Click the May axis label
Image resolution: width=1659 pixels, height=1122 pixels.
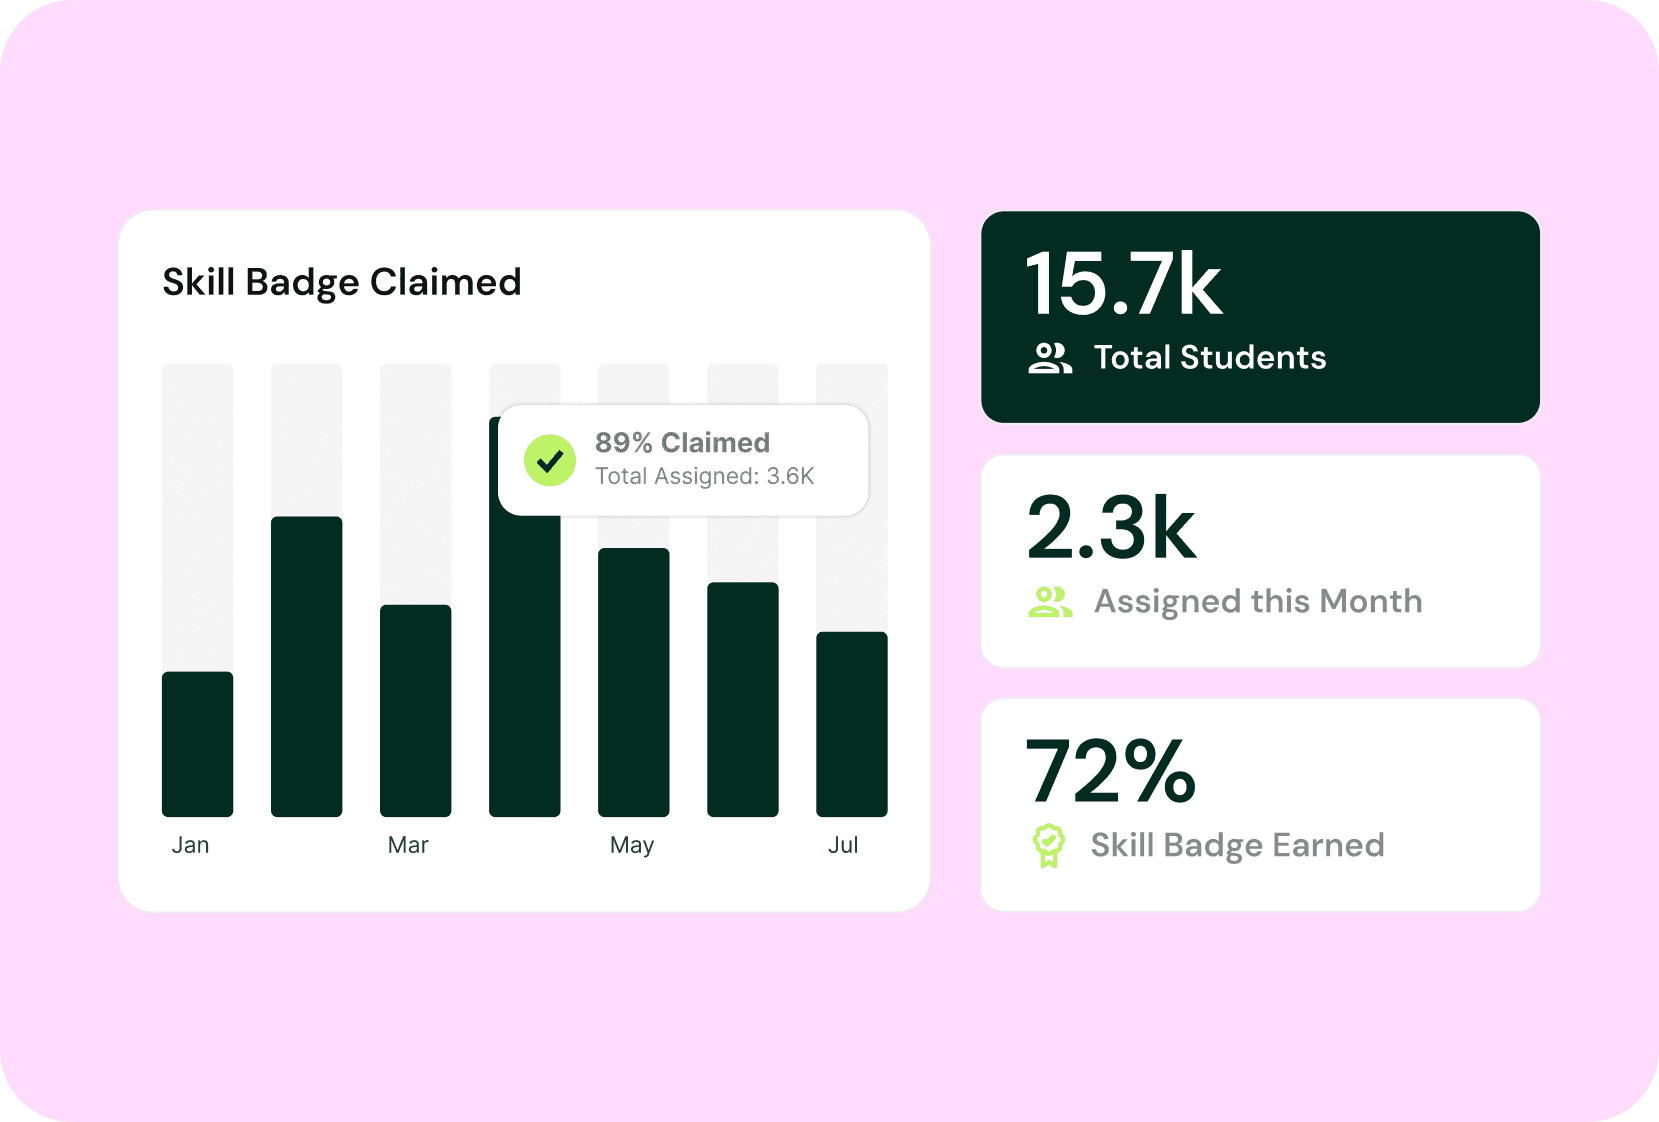click(632, 845)
